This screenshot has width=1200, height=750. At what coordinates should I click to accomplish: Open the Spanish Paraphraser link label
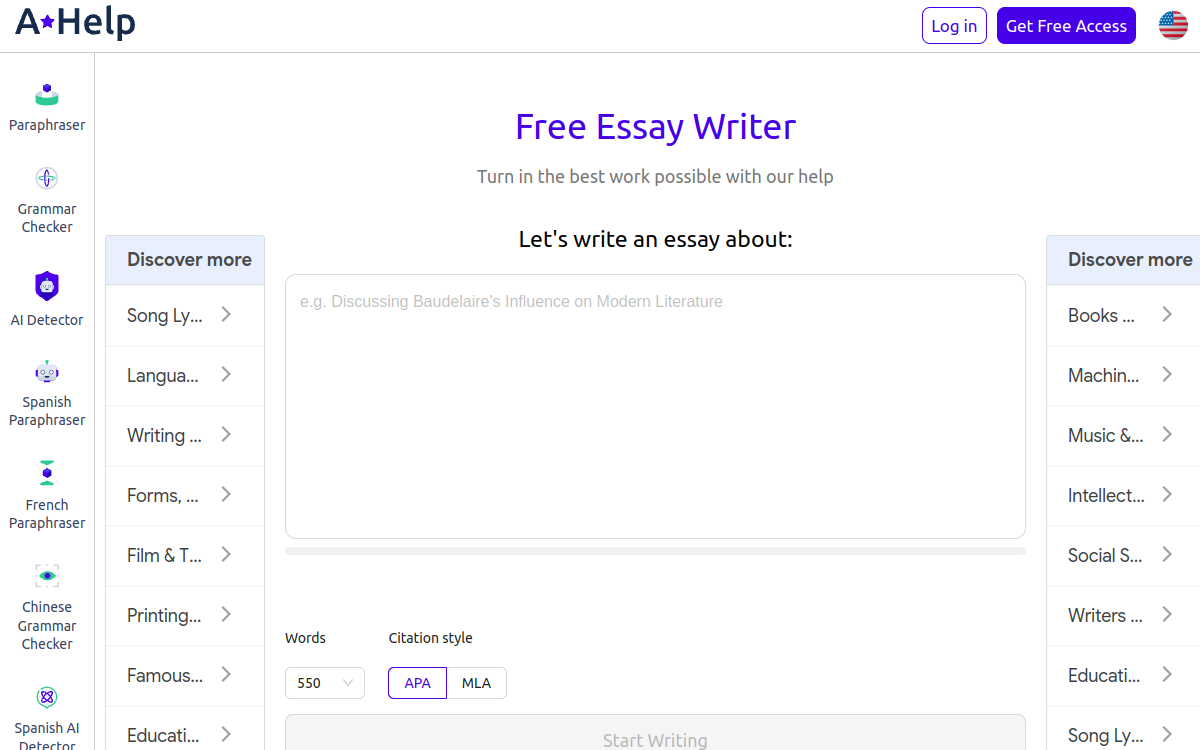coord(47,411)
